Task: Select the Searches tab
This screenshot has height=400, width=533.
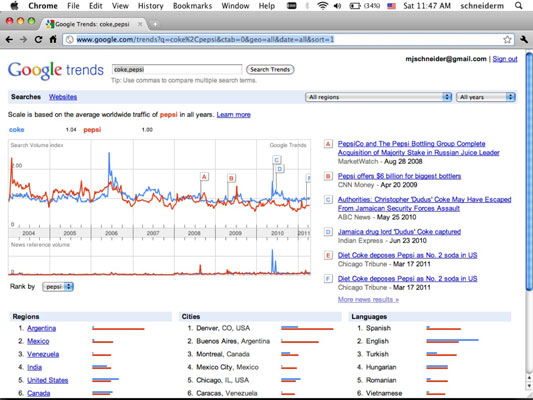Action: click(x=26, y=97)
